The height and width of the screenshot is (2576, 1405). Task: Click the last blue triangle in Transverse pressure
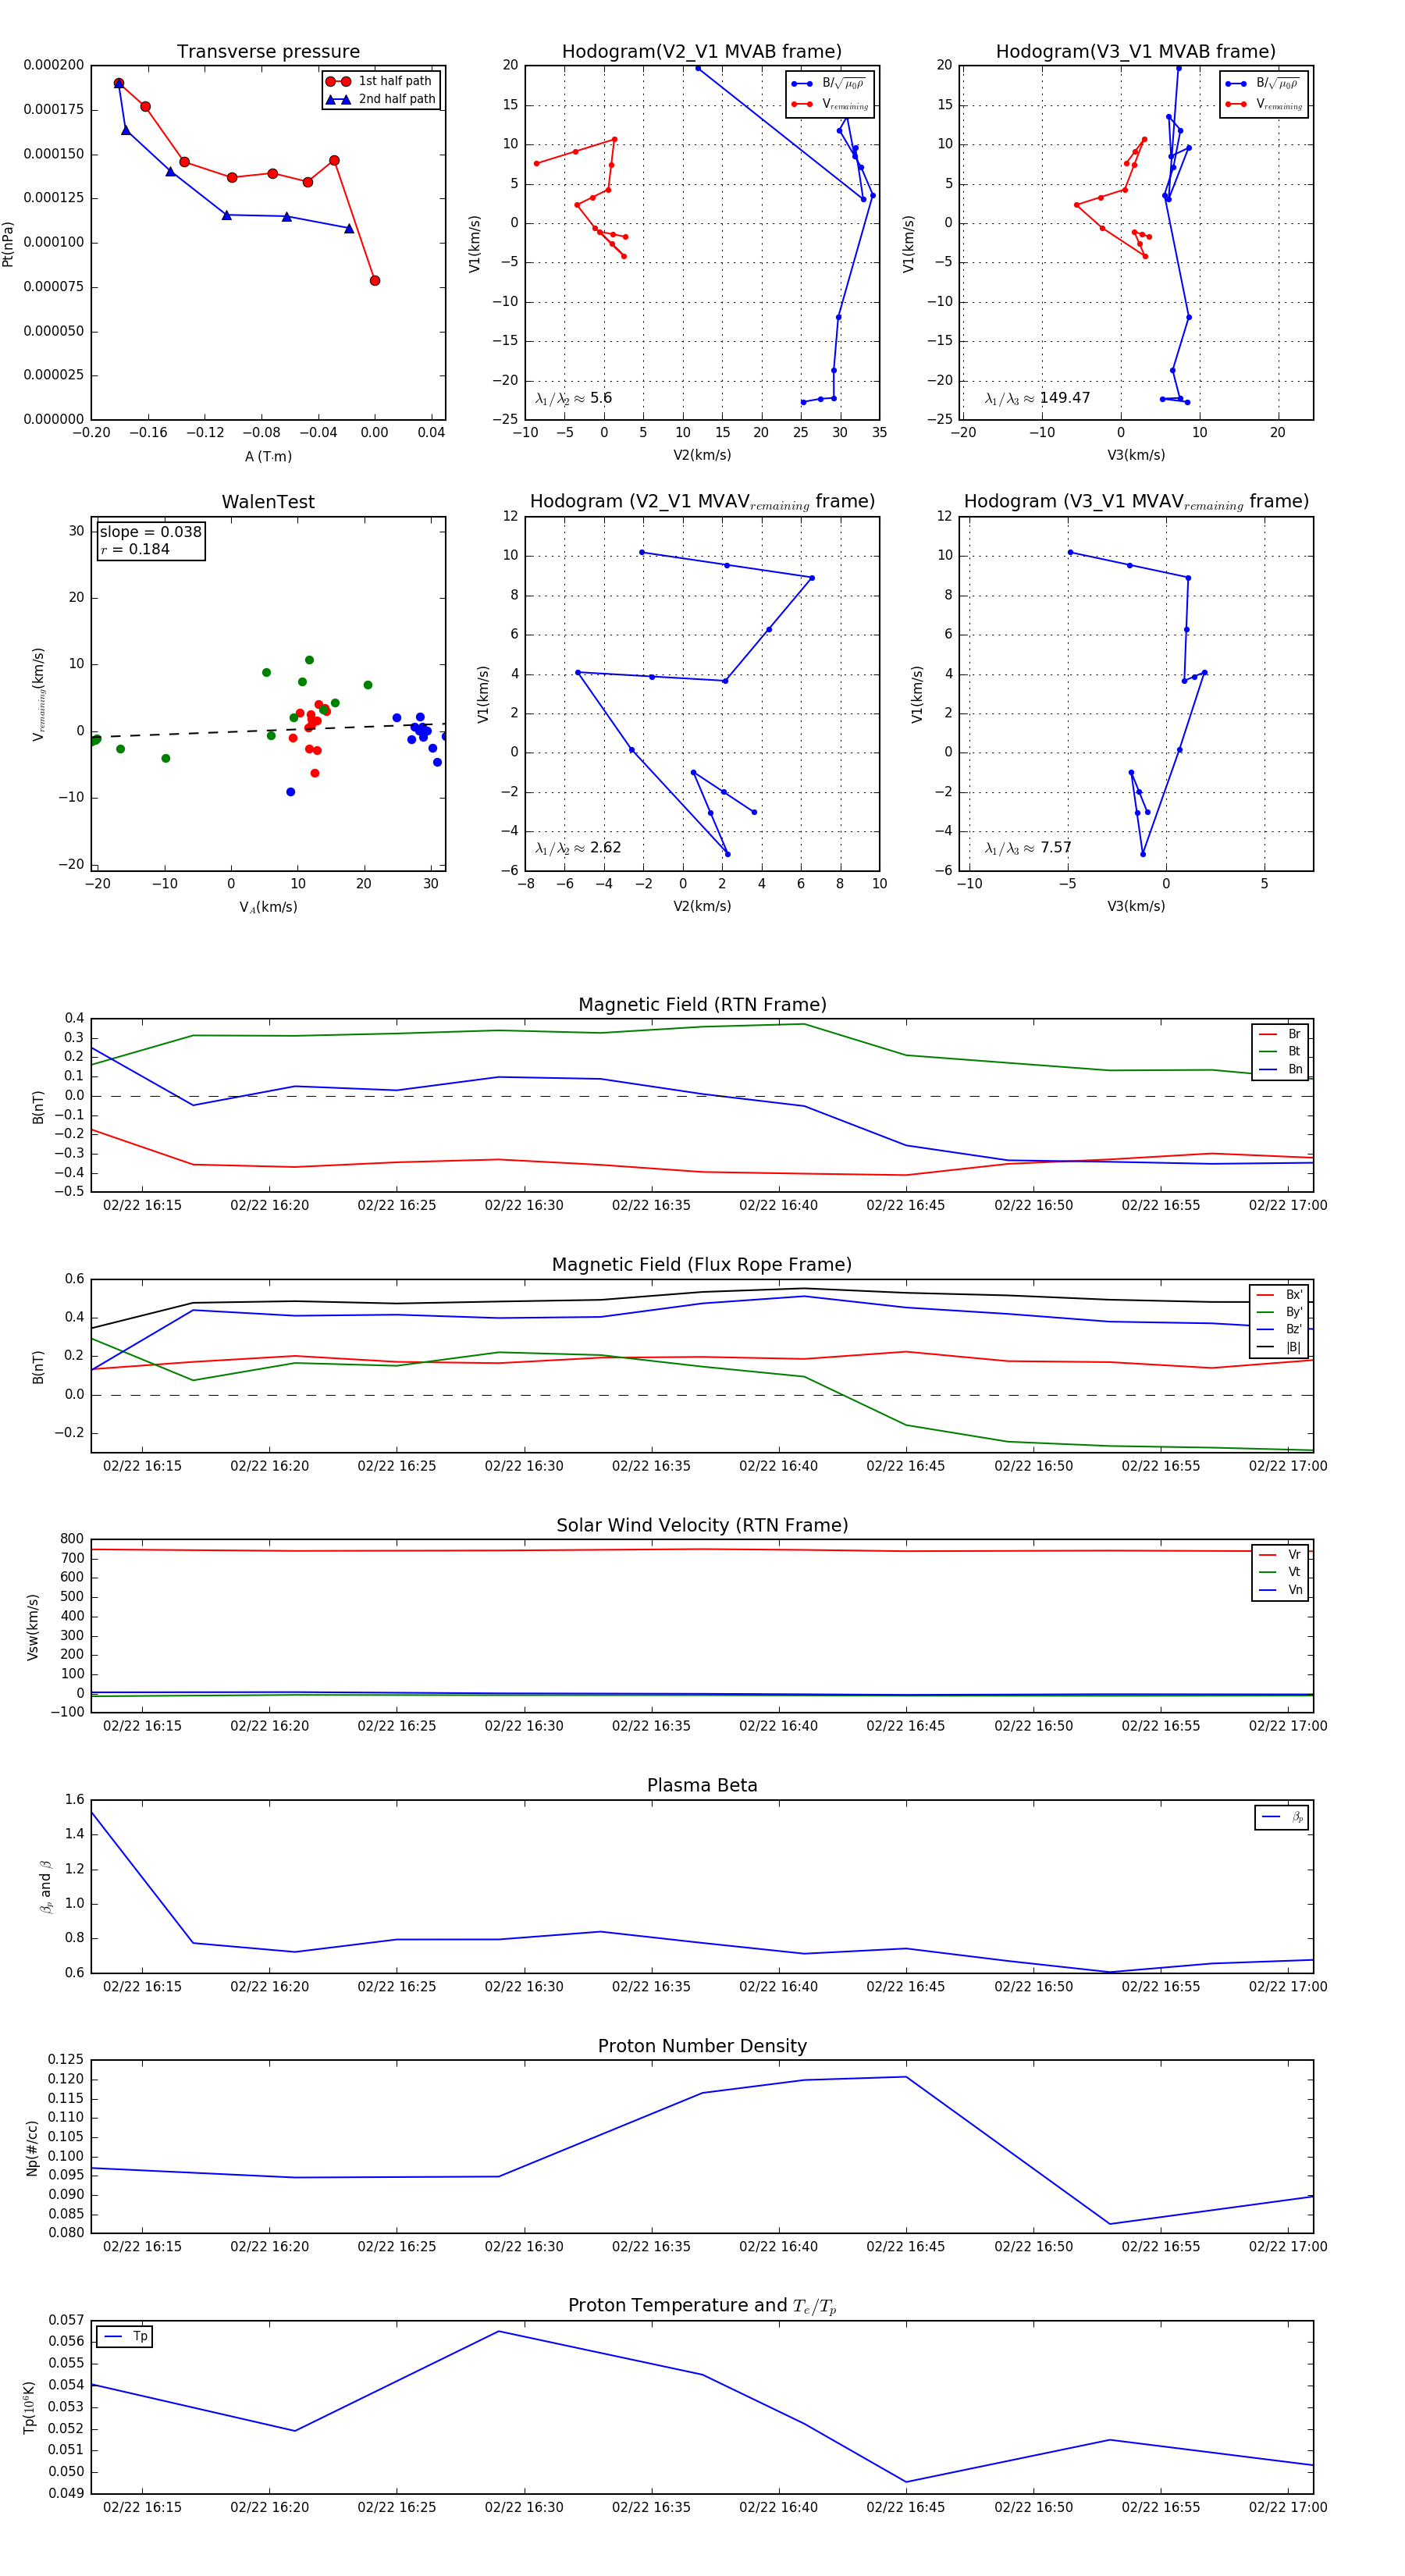pos(349,229)
